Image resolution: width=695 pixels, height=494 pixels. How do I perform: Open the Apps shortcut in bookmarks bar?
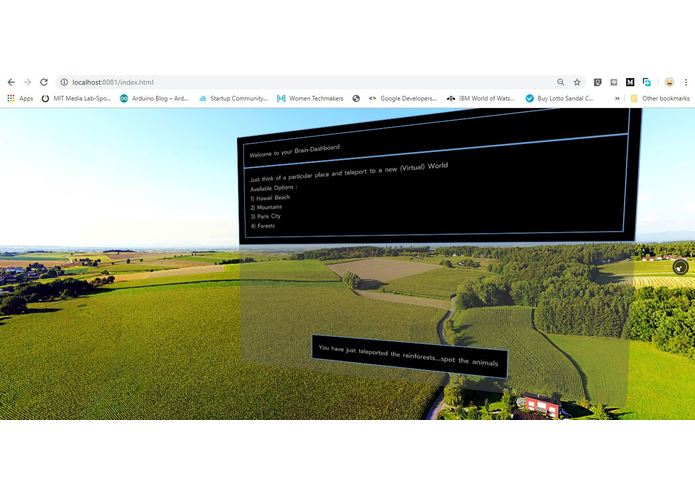click(20, 98)
